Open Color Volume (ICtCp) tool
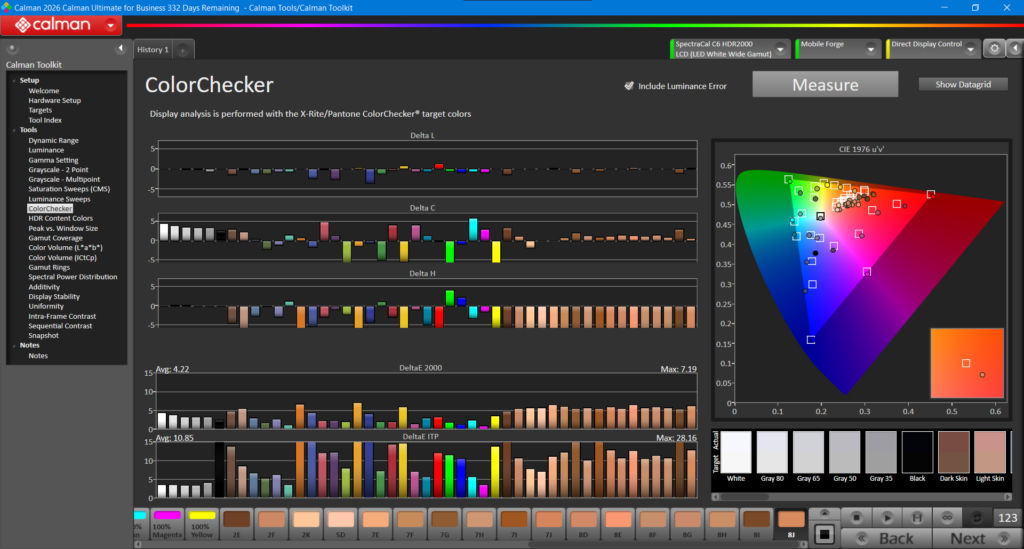Screen dimensions: 1024x549 (62, 257)
